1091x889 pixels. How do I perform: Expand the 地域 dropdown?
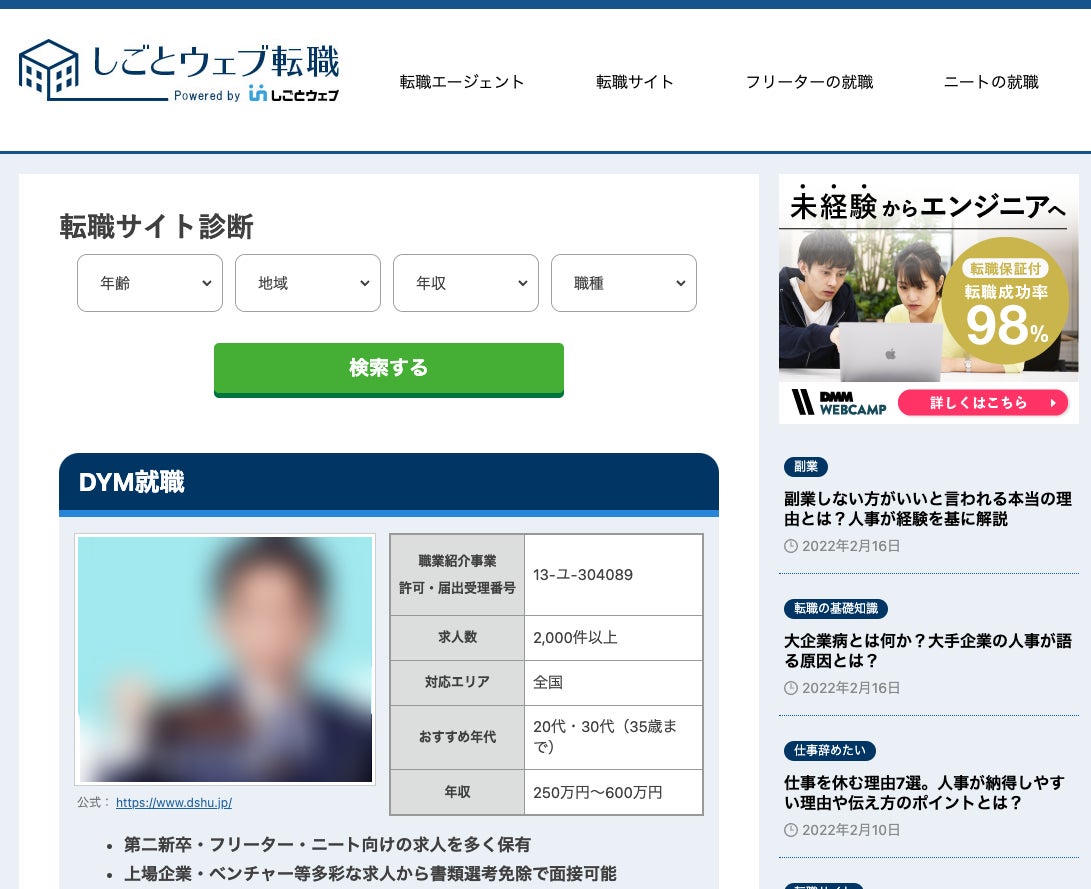pos(308,283)
